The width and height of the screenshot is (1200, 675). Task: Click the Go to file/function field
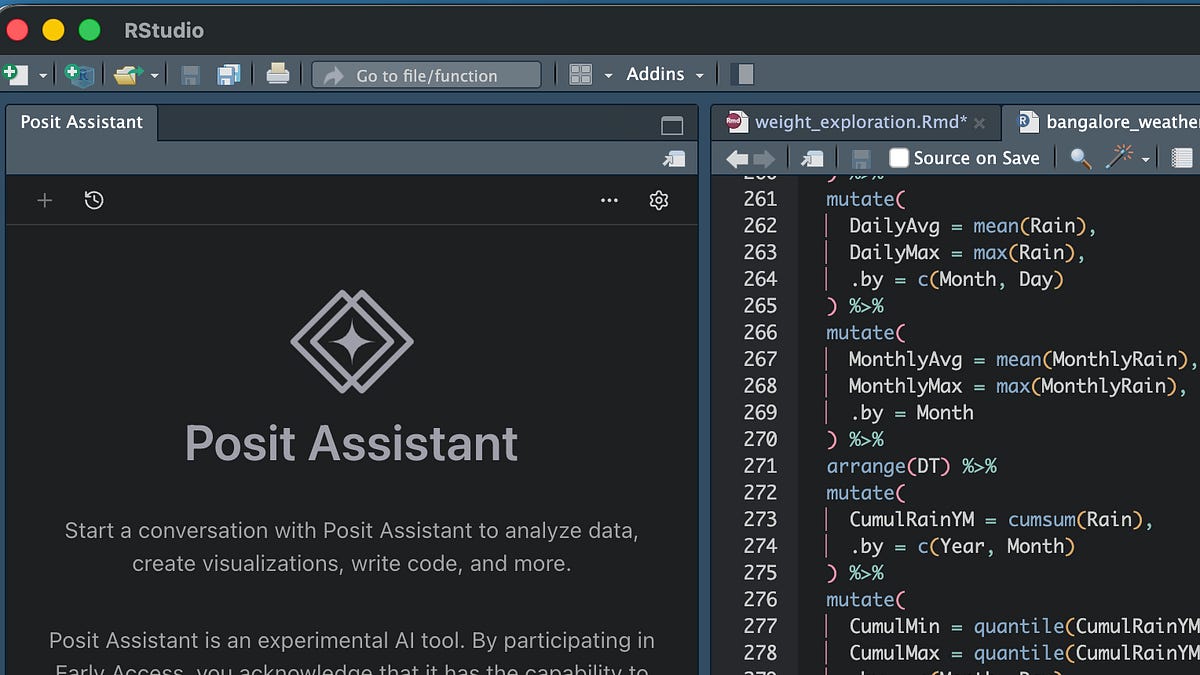pyautogui.click(x=426, y=75)
